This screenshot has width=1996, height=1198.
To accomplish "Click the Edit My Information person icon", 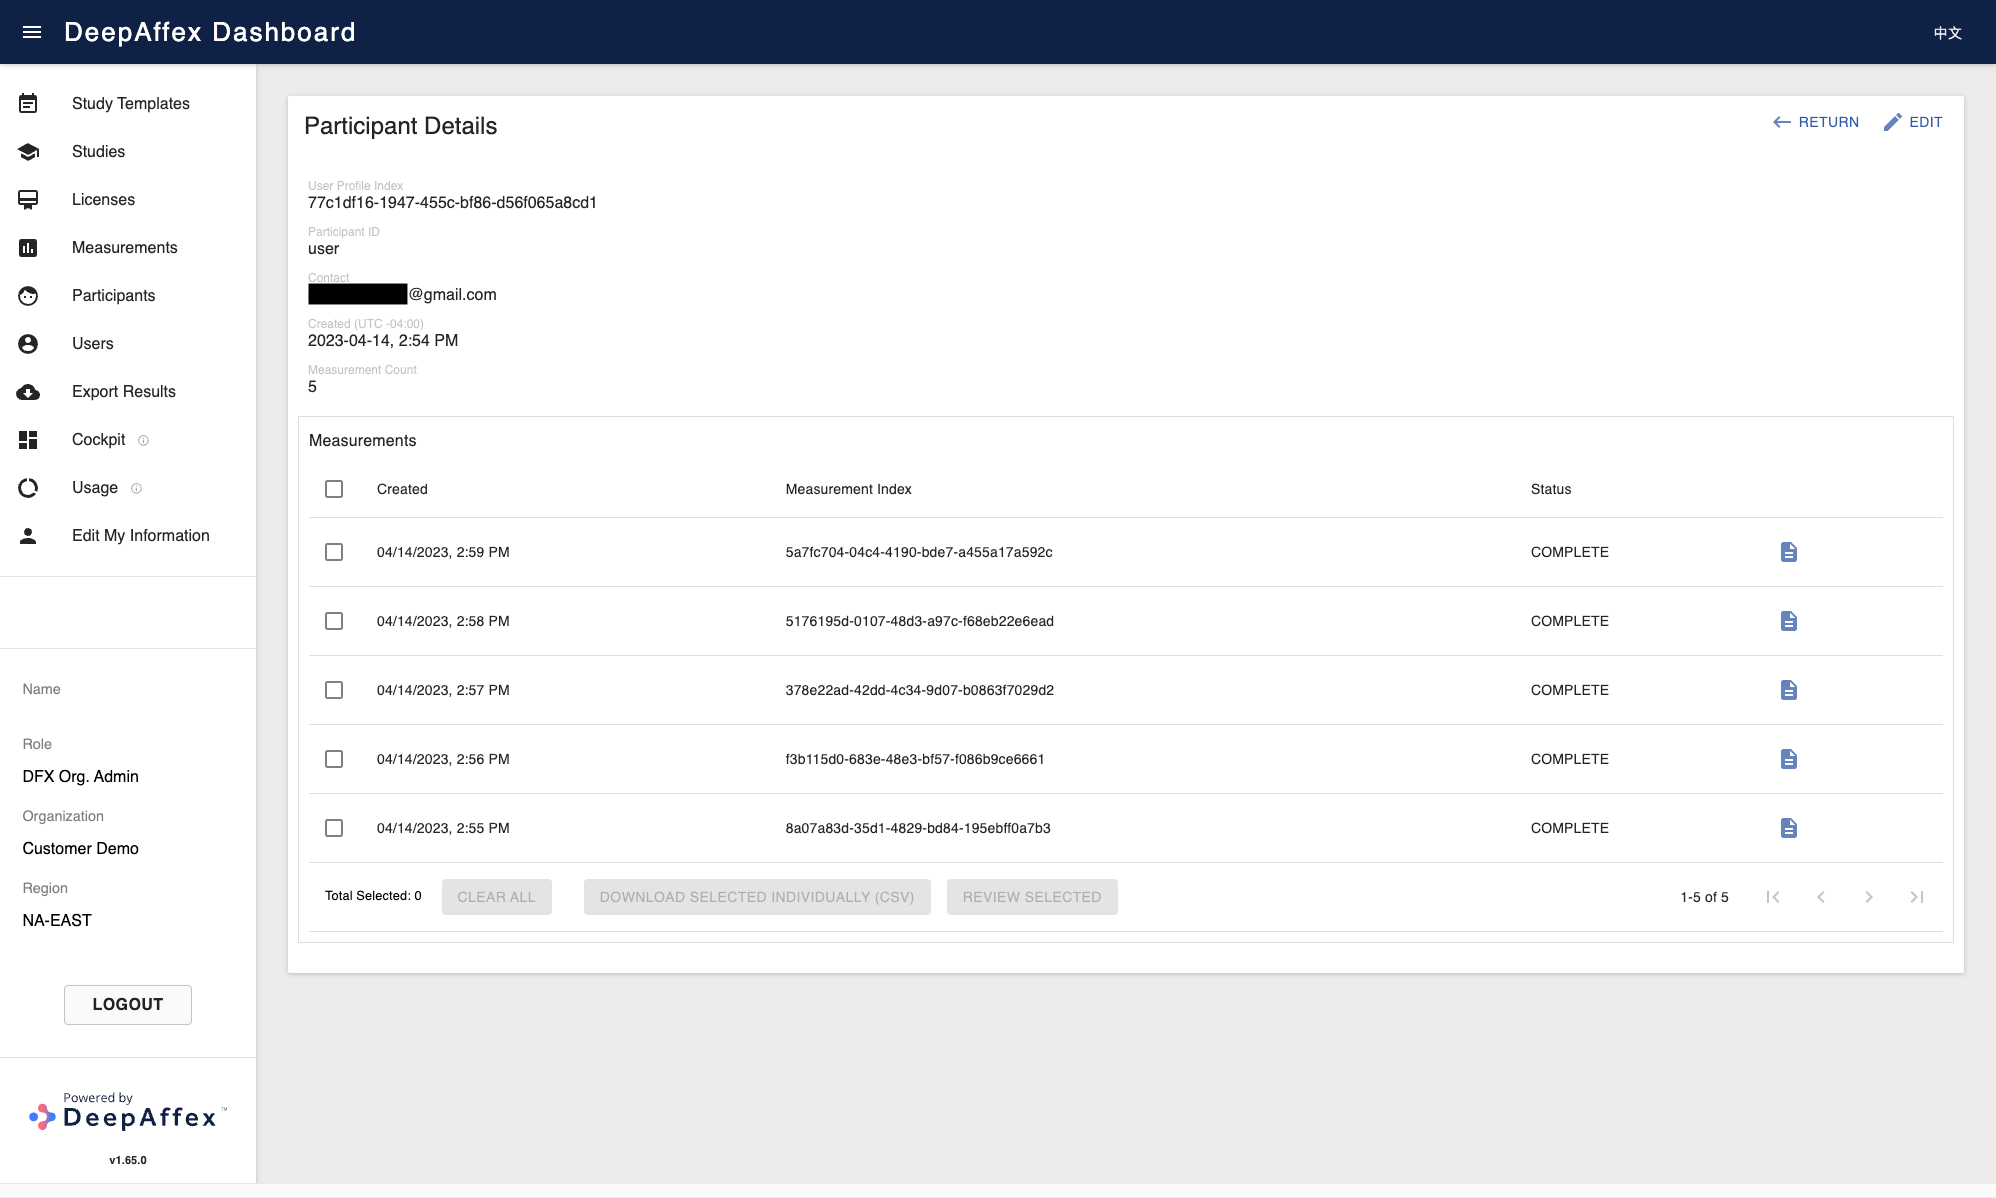I will (x=28, y=535).
